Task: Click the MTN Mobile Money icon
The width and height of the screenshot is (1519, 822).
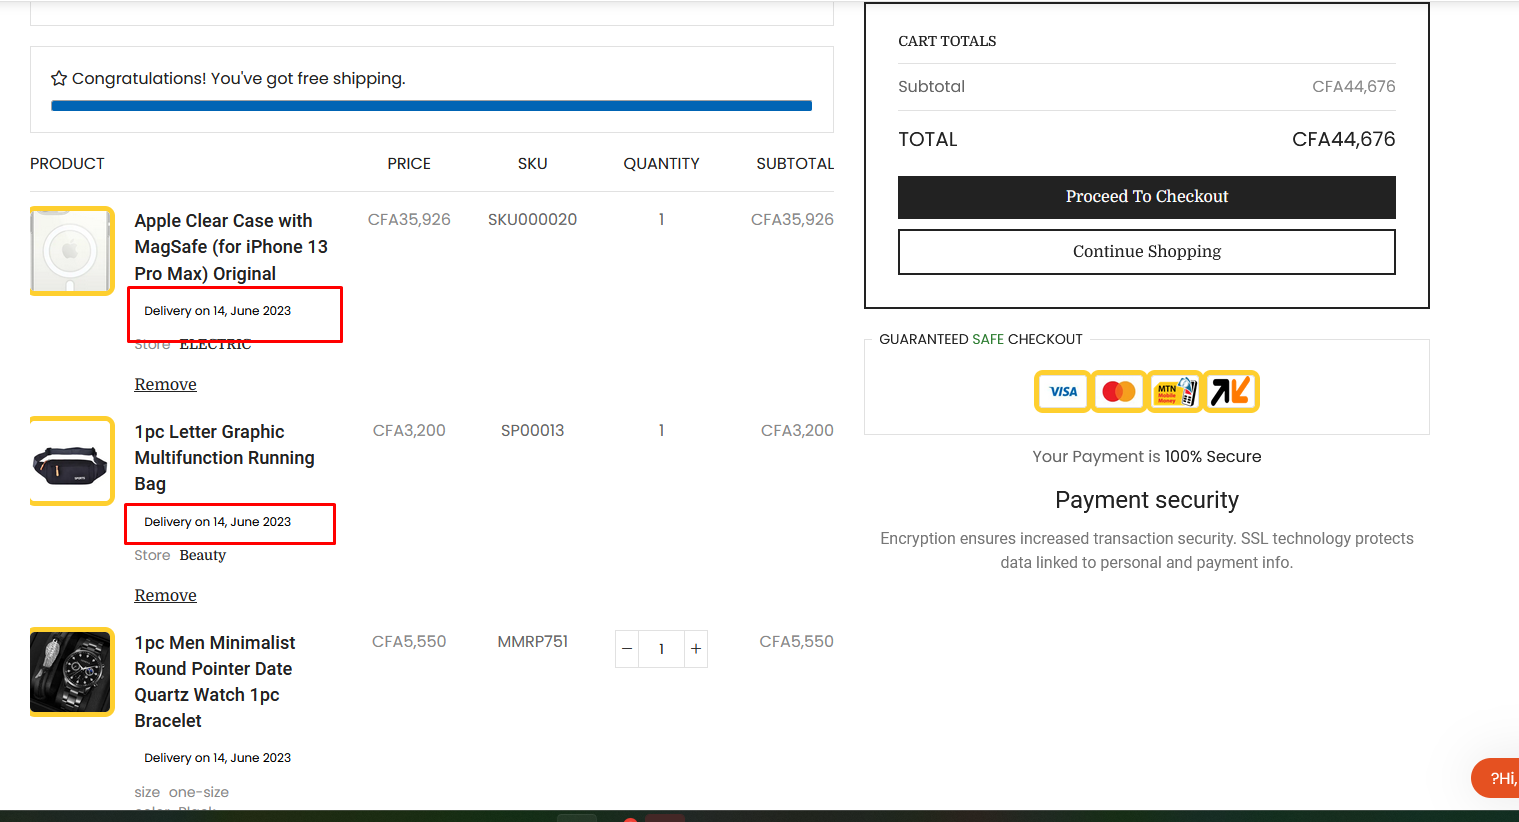Action: pos(1175,391)
